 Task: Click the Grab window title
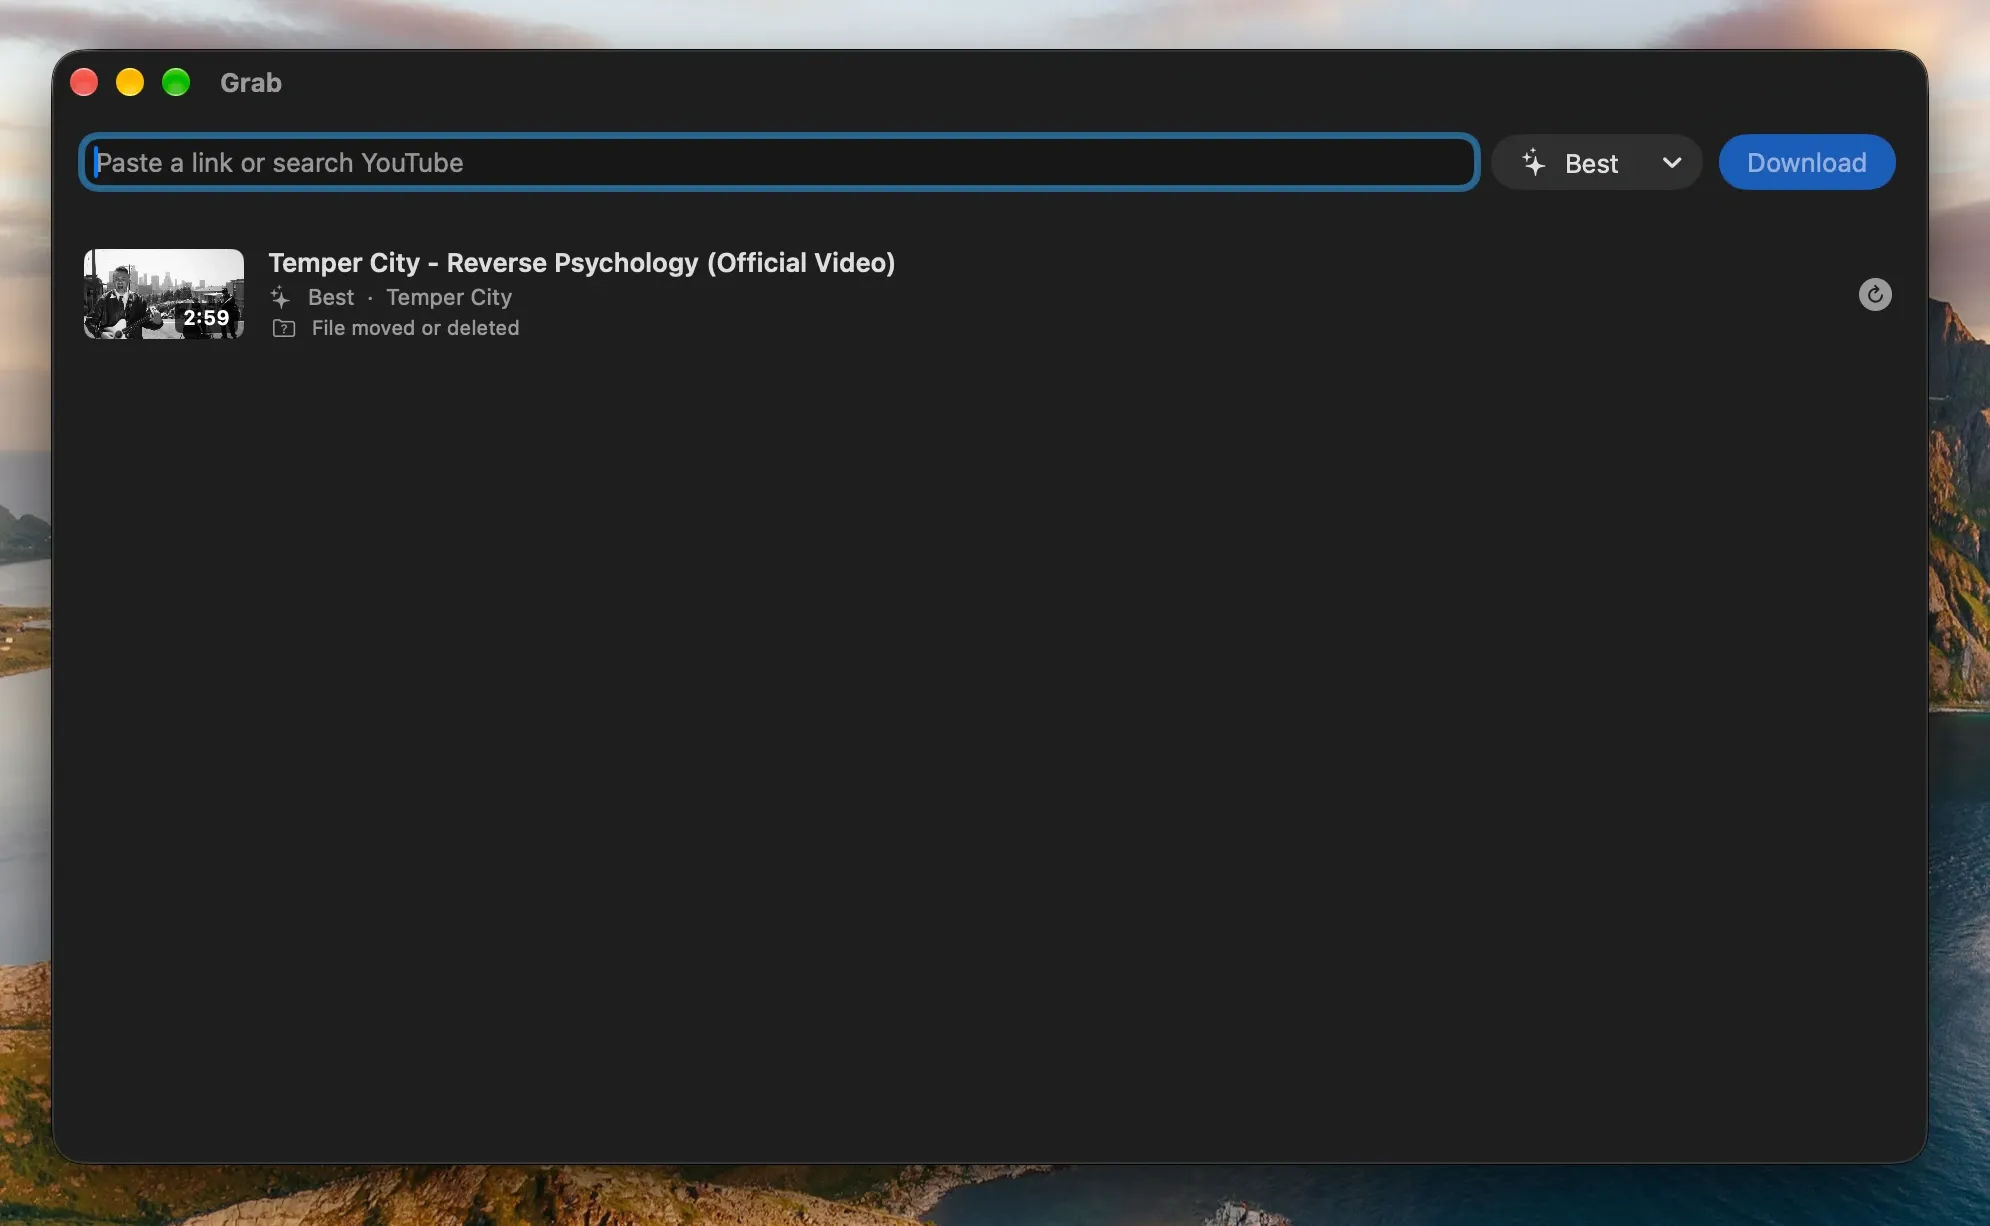pos(251,83)
